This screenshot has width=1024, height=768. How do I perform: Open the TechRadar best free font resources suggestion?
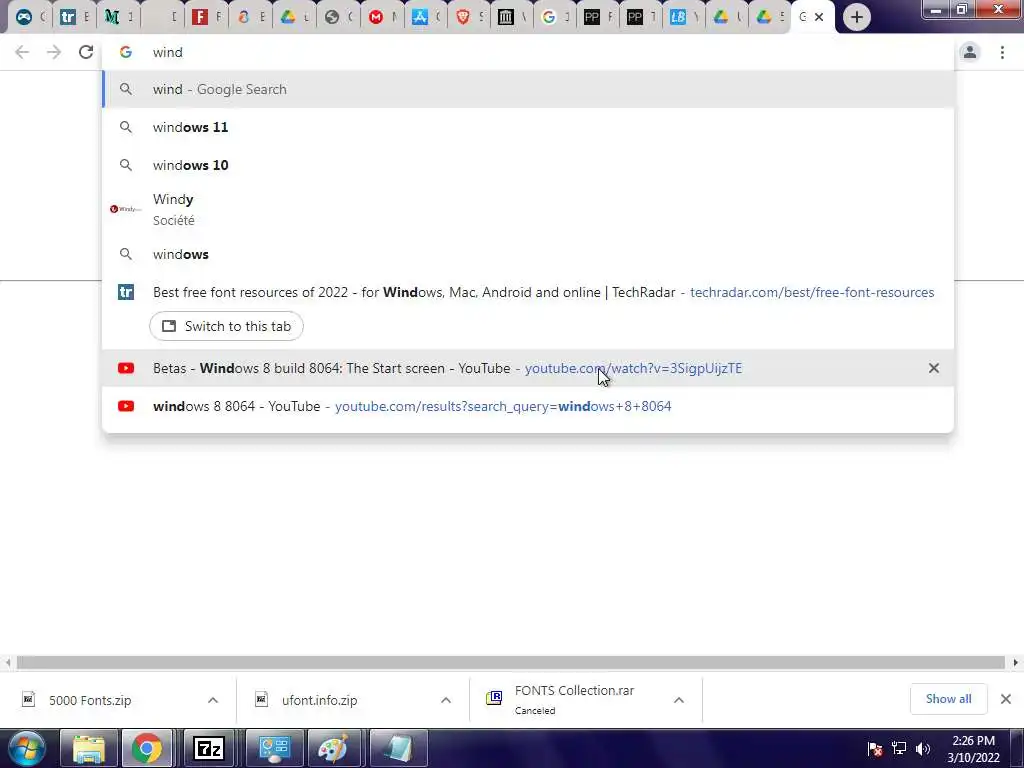coord(528,292)
